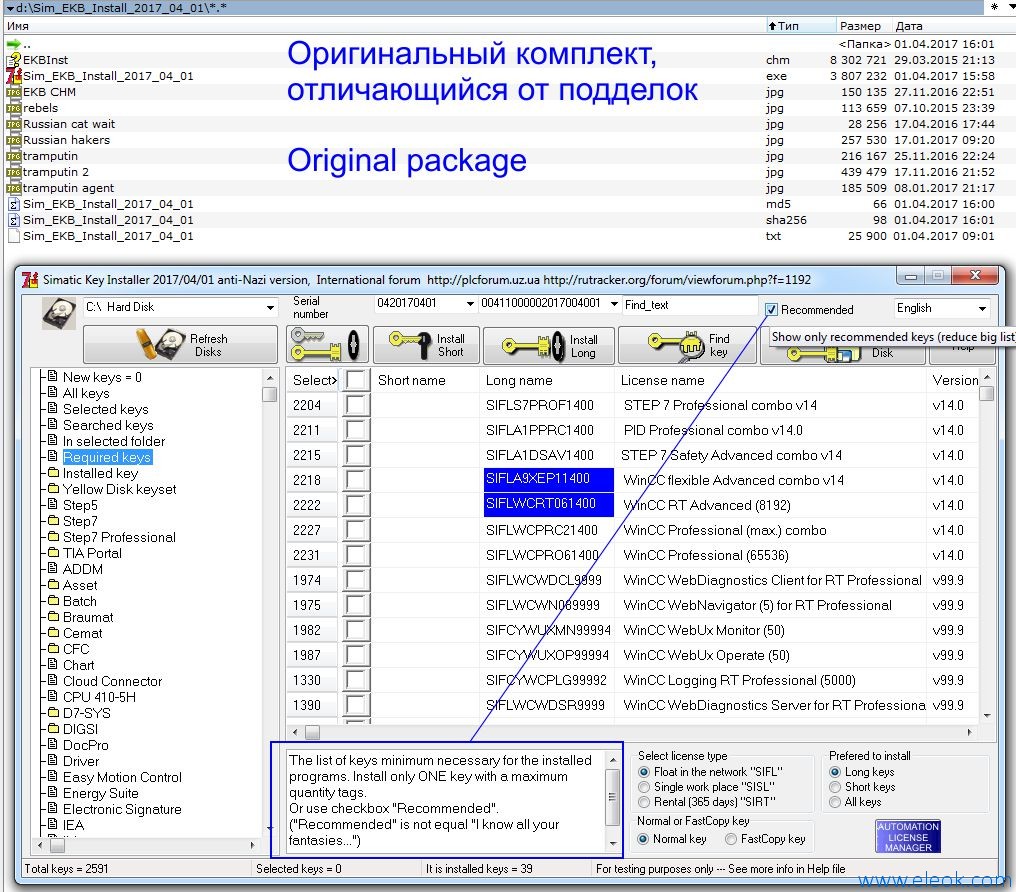Image resolution: width=1016 pixels, height=892 pixels.
Task: Select In selected folder tree item
Action: pyautogui.click(x=114, y=441)
